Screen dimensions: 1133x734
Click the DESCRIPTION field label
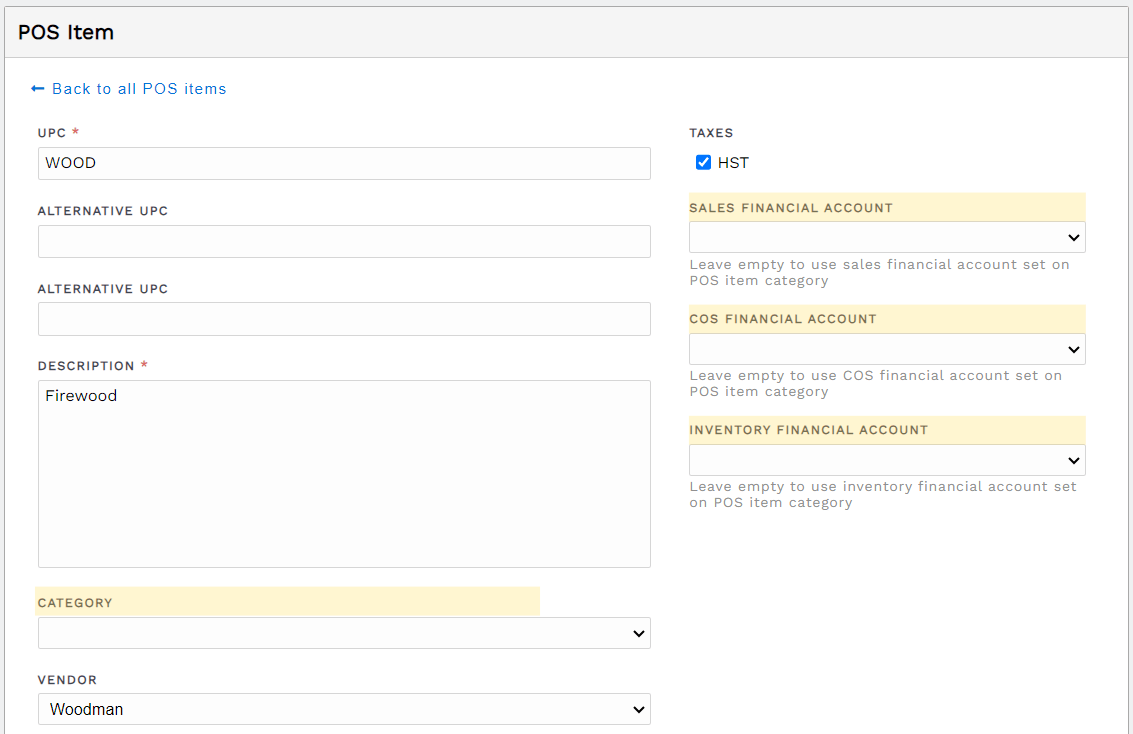click(x=86, y=366)
